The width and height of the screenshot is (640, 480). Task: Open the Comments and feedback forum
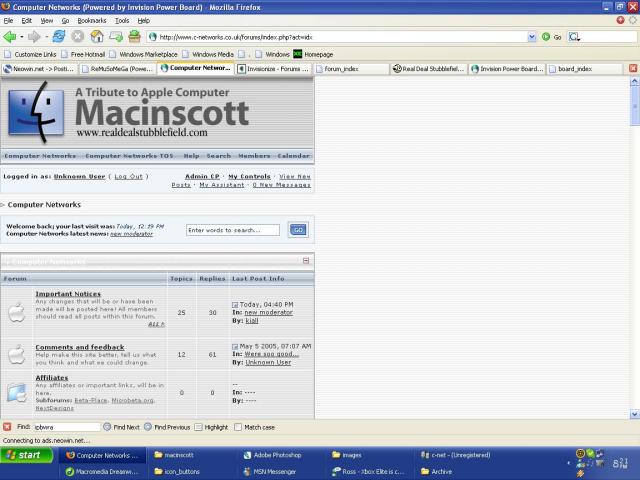click(80, 347)
